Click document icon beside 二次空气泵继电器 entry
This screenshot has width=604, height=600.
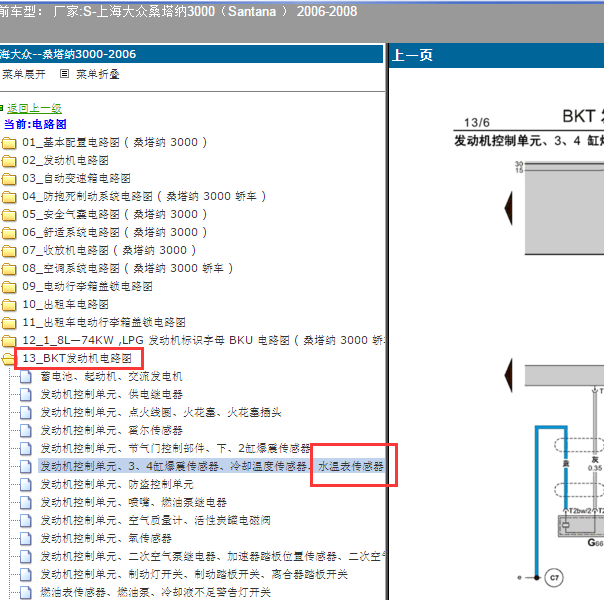(26, 556)
